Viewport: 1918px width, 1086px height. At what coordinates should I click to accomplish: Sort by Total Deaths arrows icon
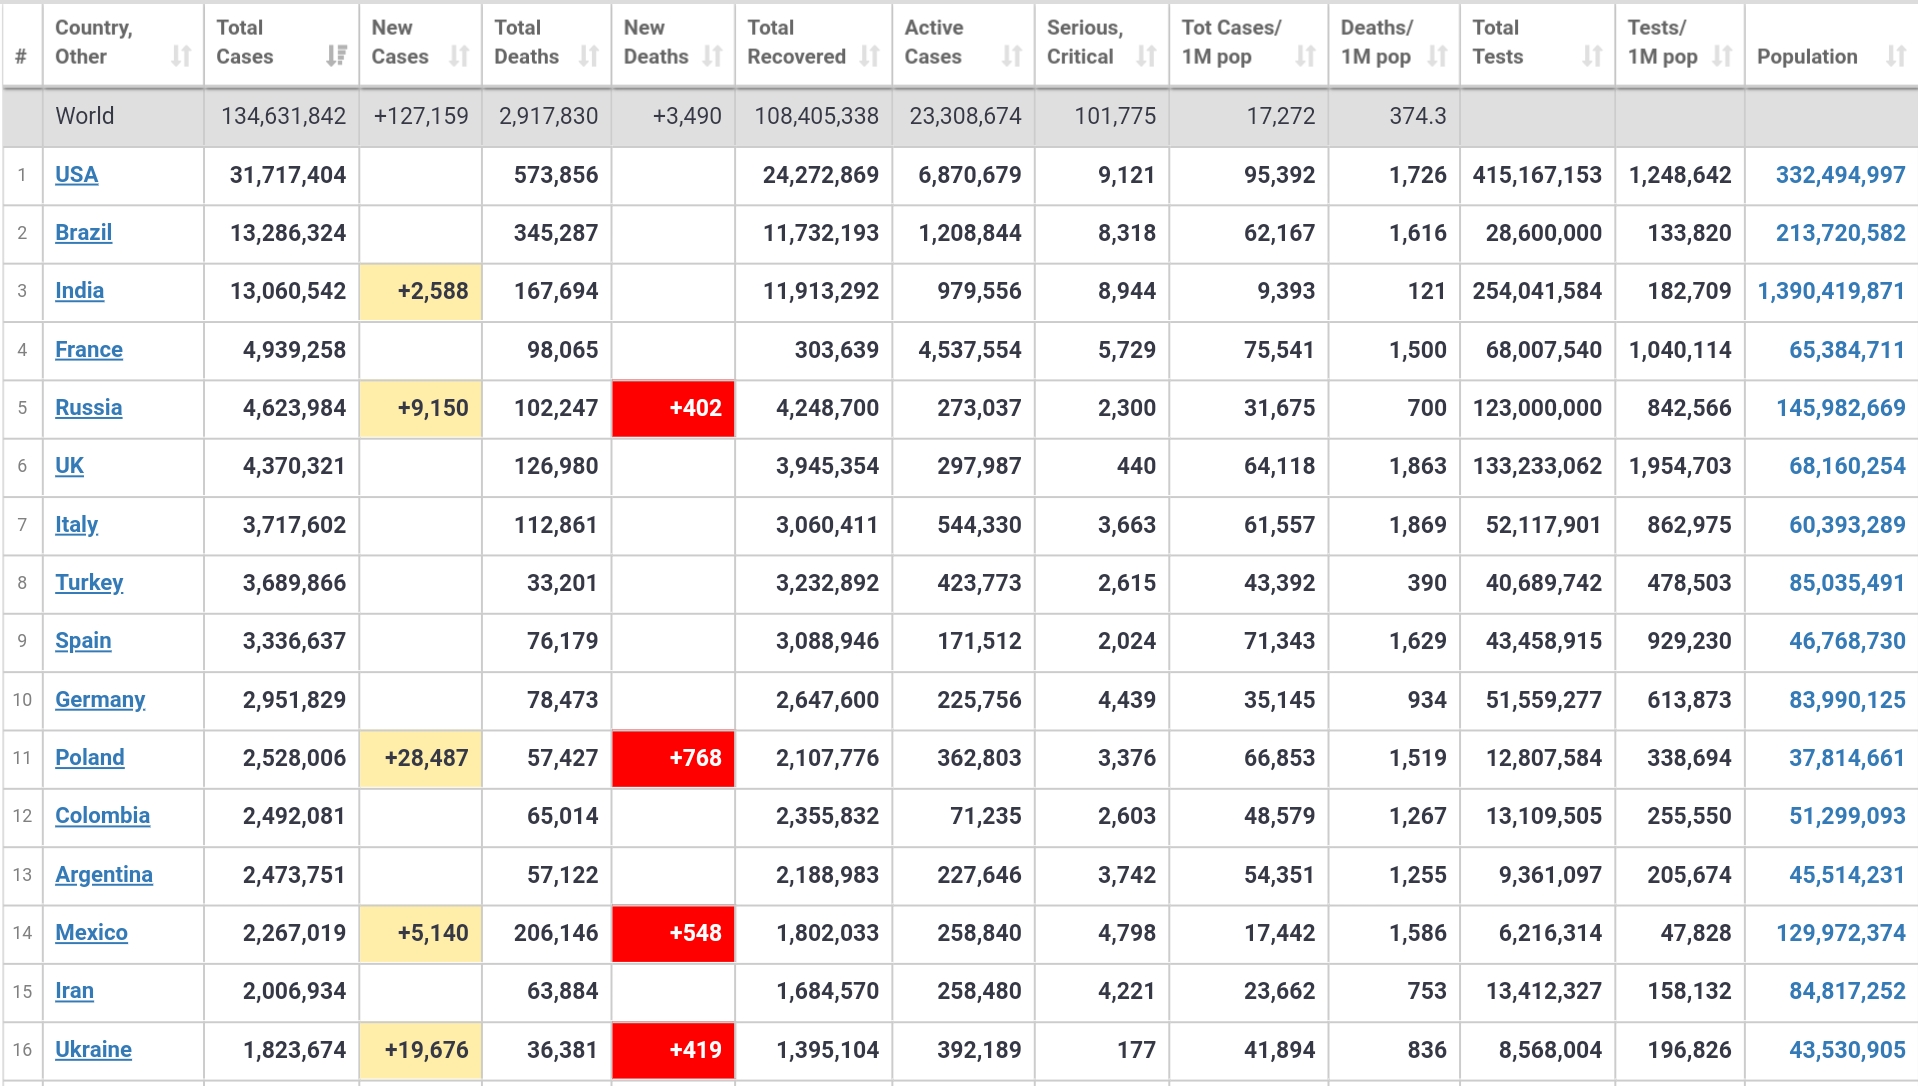(589, 56)
